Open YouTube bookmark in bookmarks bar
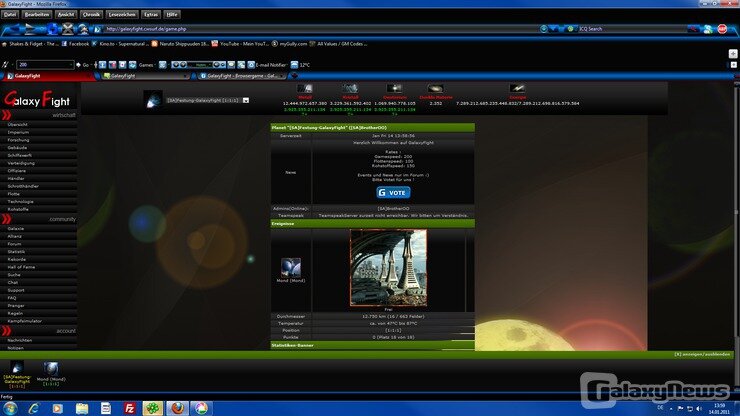This screenshot has height=416, width=740. coord(240,44)
